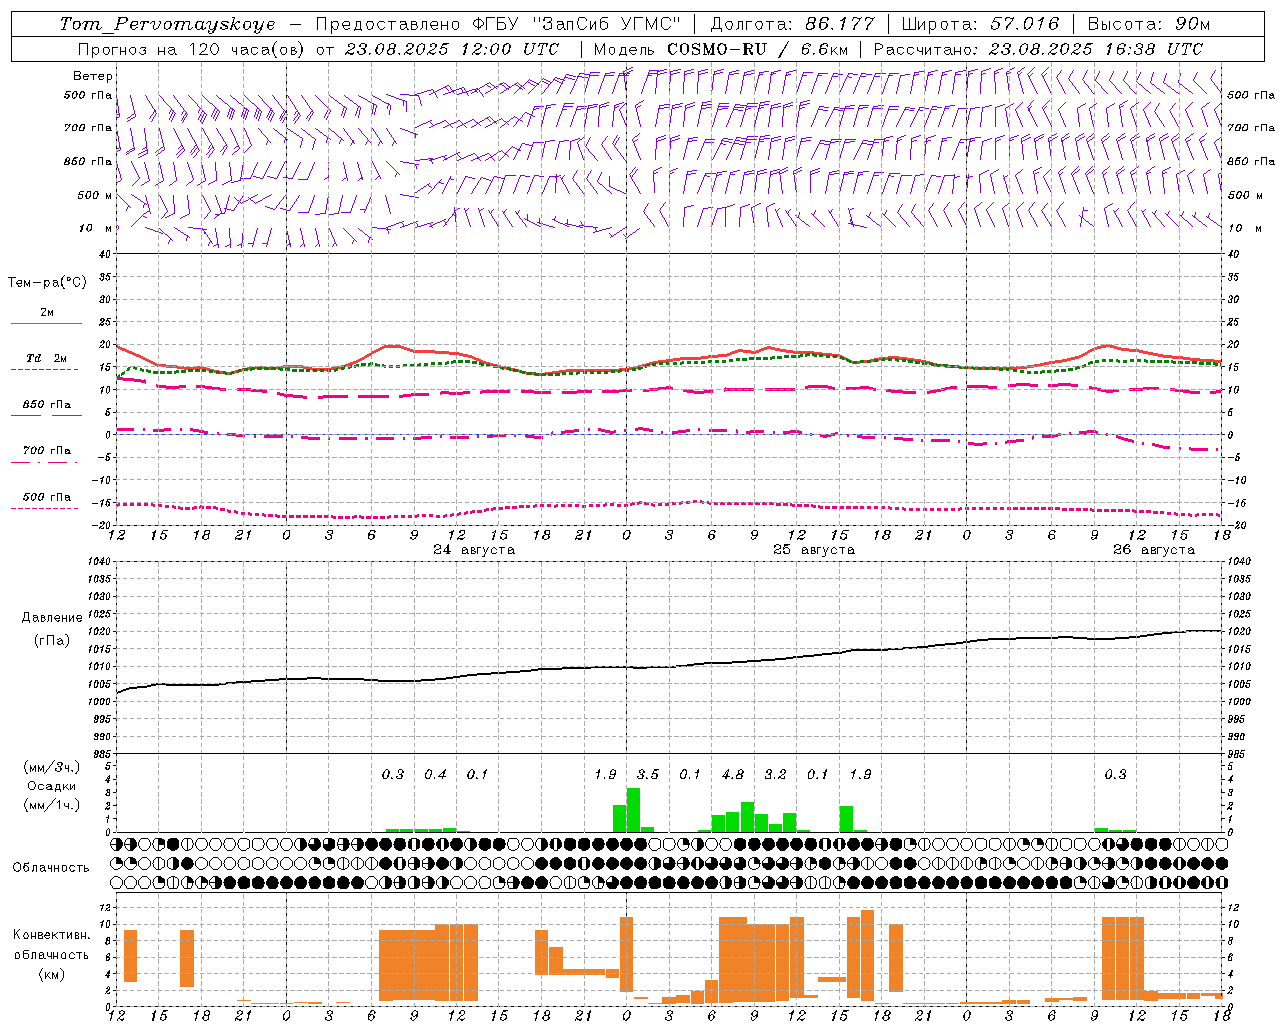The image size is (1280, 1024).
Task: Click the (км) unit under облачность
Action: point(51,974)
